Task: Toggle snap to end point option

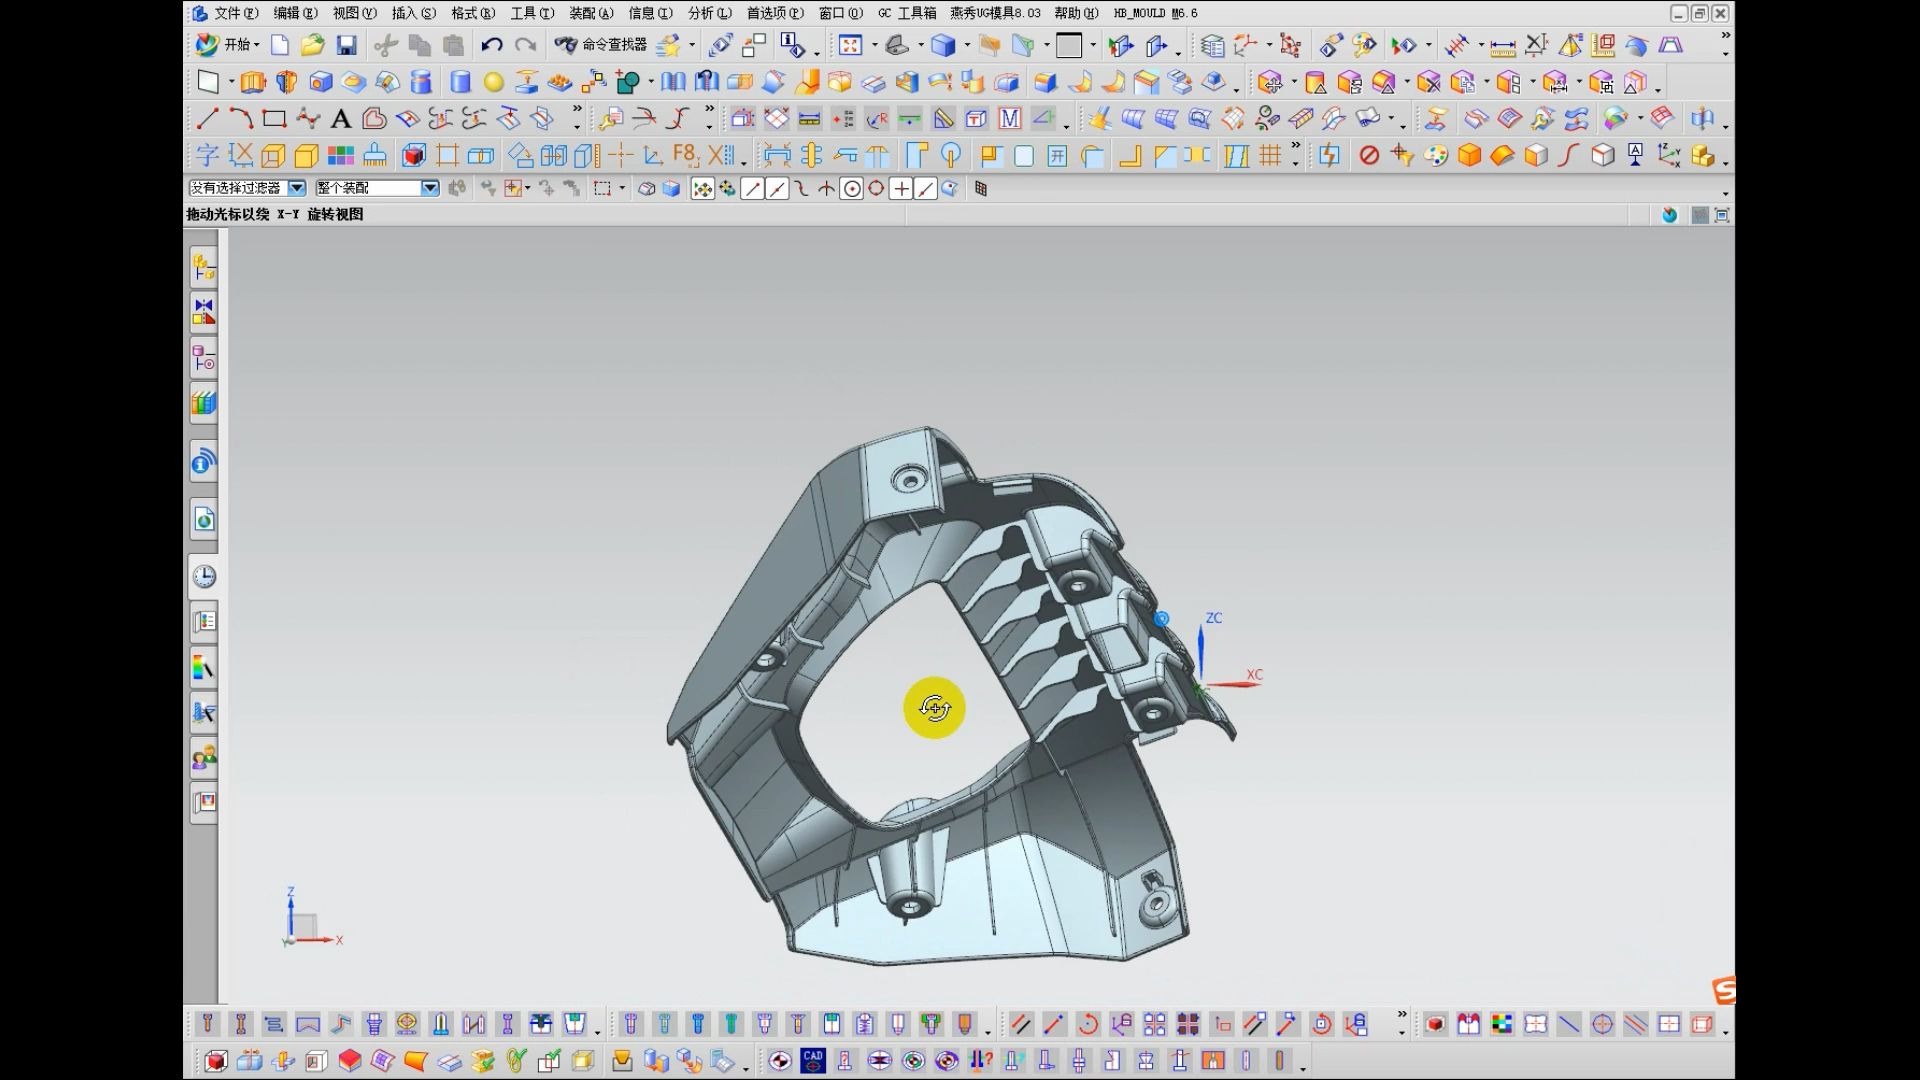Action: 753,189
